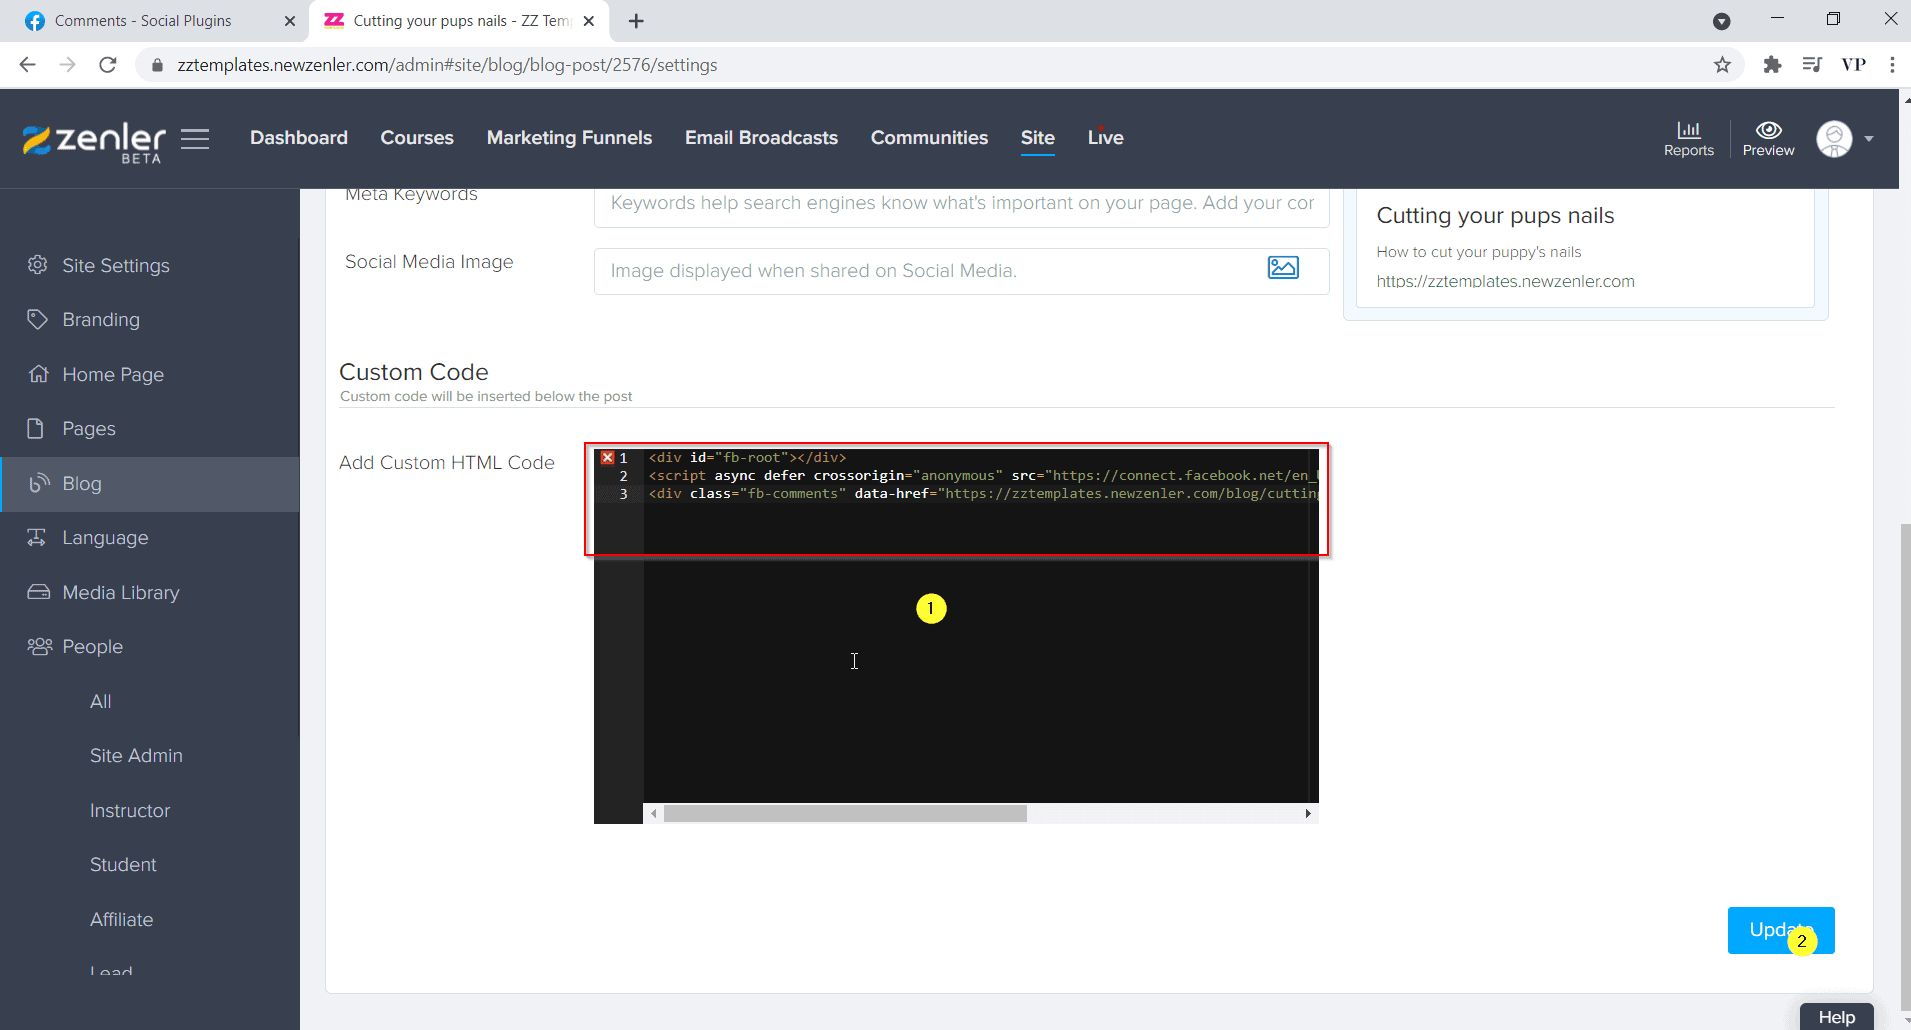The width and height of the screenshot is (1911, 1030).
Task: Open the Help button
Action: (x=1838, y=1017)
